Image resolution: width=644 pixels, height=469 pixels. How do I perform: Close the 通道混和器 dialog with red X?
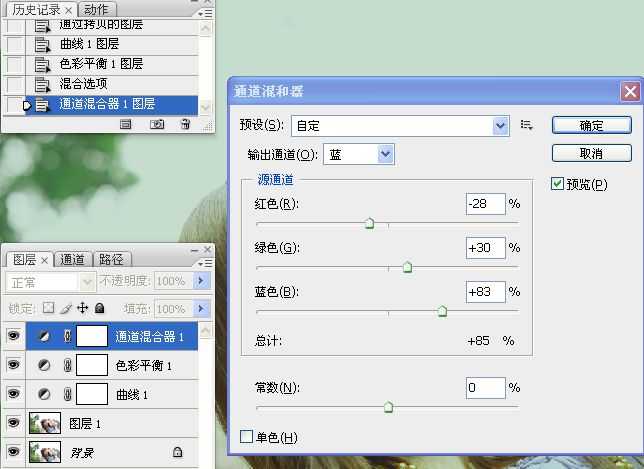(630, 91)
